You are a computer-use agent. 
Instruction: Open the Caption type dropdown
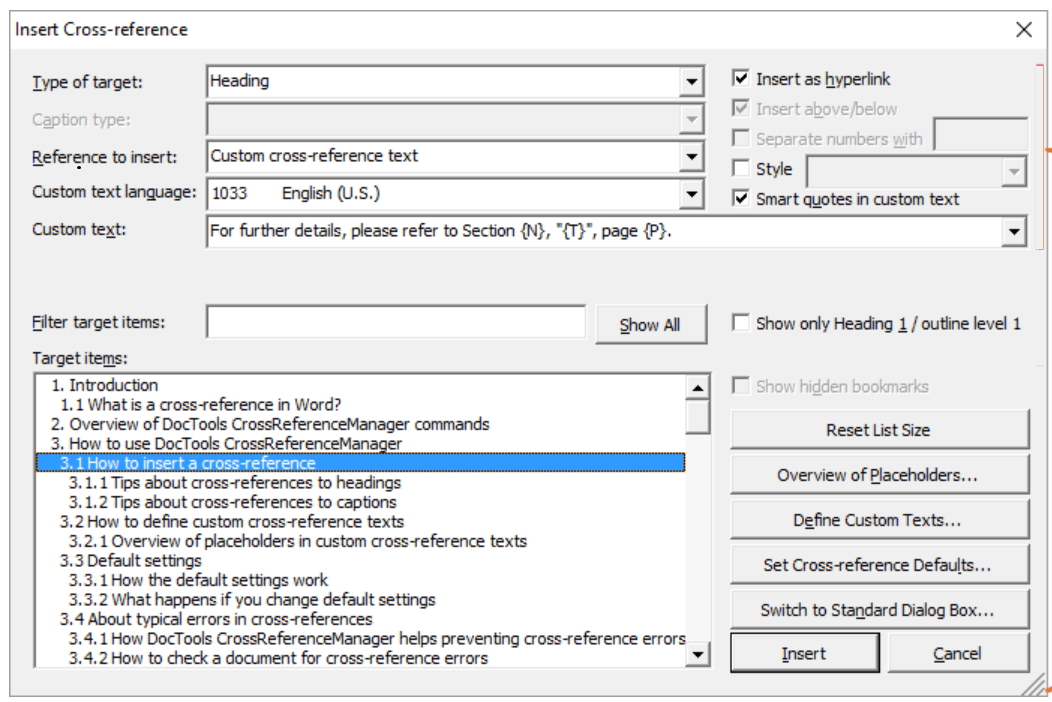(691, 119)
